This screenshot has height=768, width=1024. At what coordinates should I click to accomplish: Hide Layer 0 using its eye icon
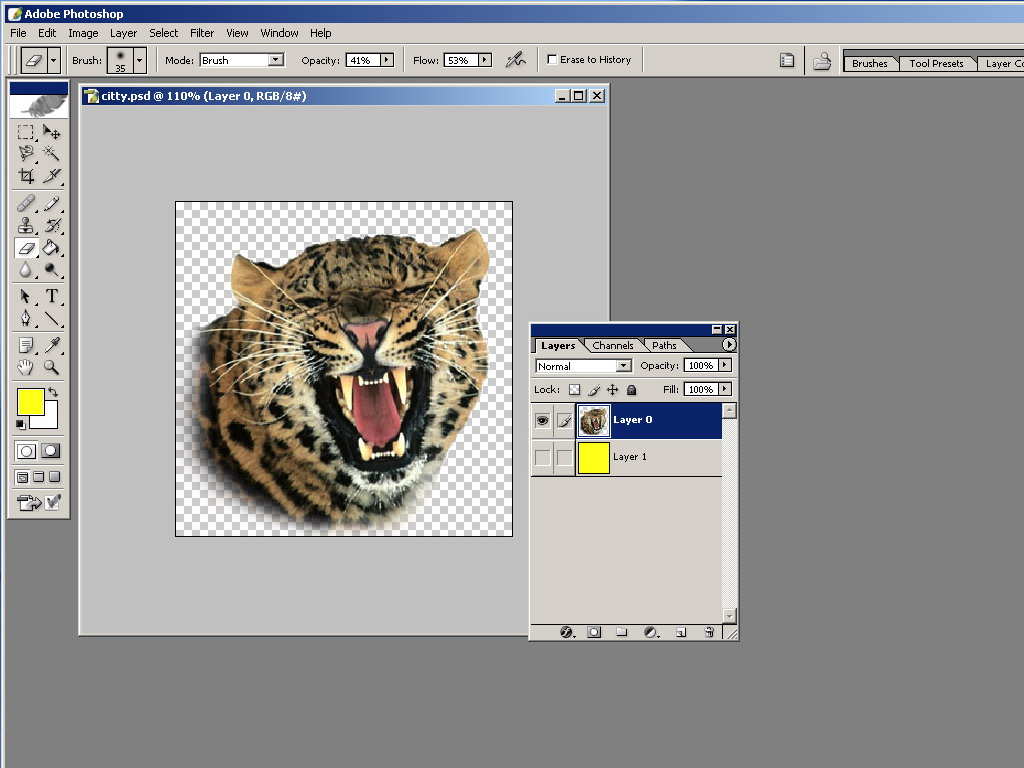point(542,421)
